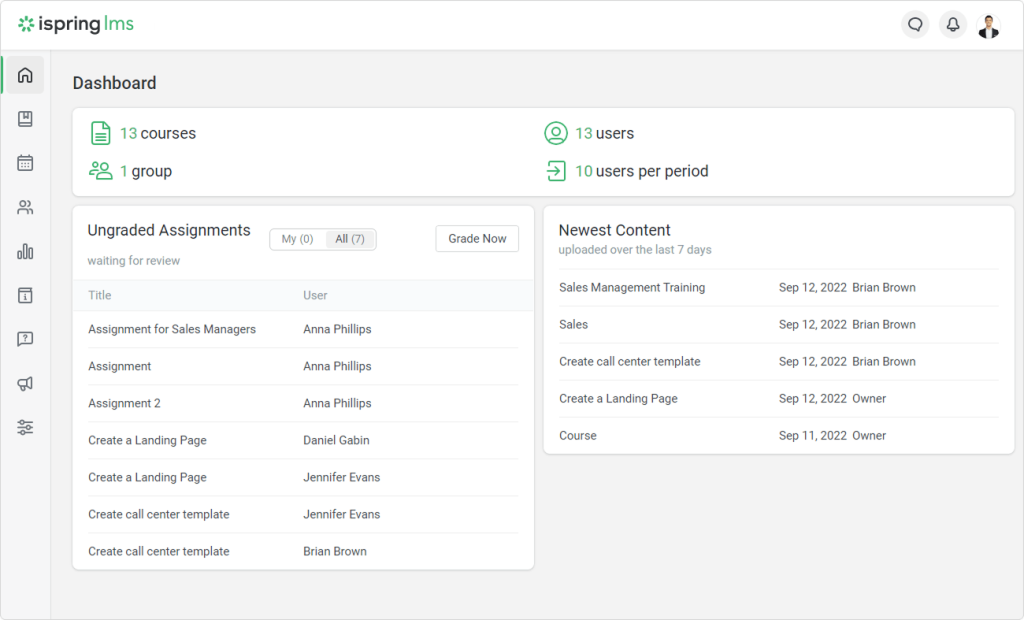1024x620 pixels.
Task: Select Assignment 2 by Anna Phillips
Action: pos(124,403)
